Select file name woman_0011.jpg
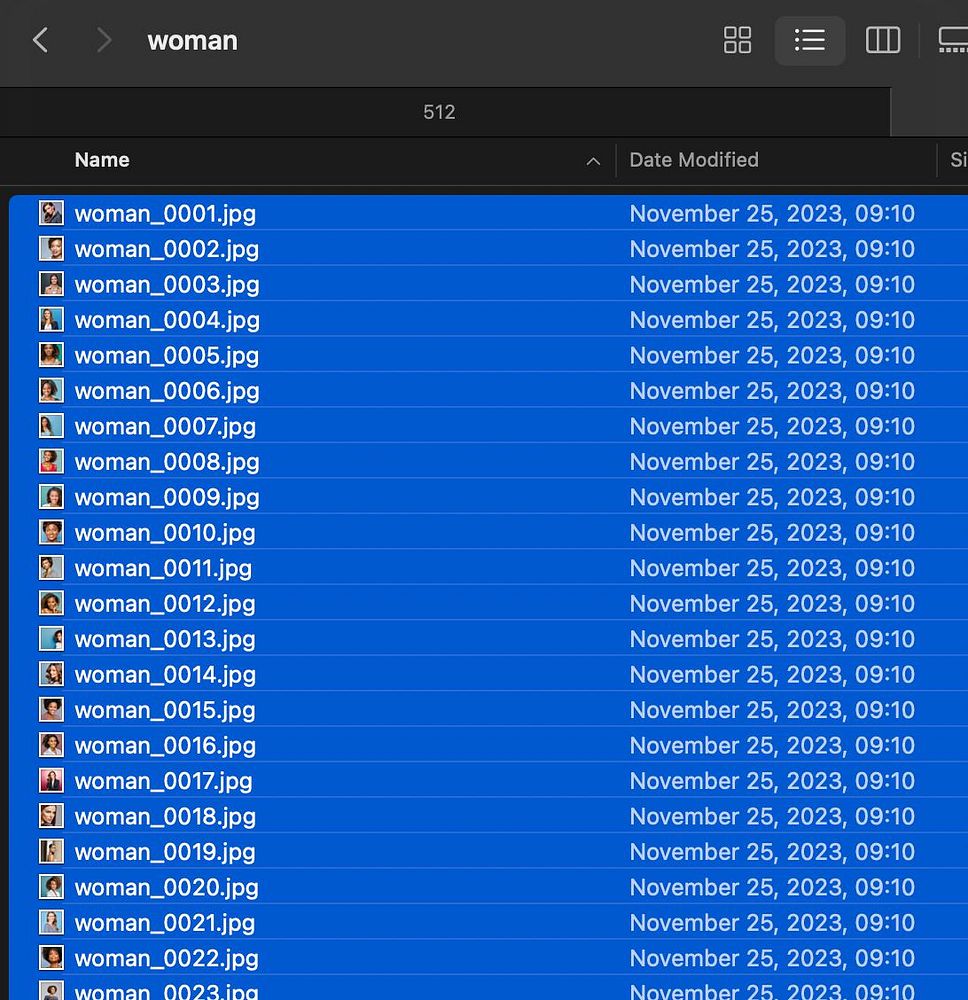 (x=163, y=569)
